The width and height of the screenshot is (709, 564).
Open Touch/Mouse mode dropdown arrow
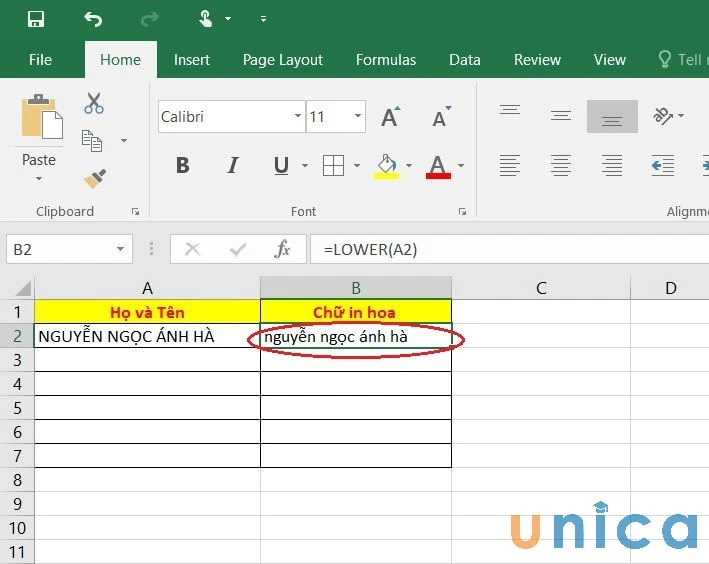pyautogui.click(x=228, y=19)
